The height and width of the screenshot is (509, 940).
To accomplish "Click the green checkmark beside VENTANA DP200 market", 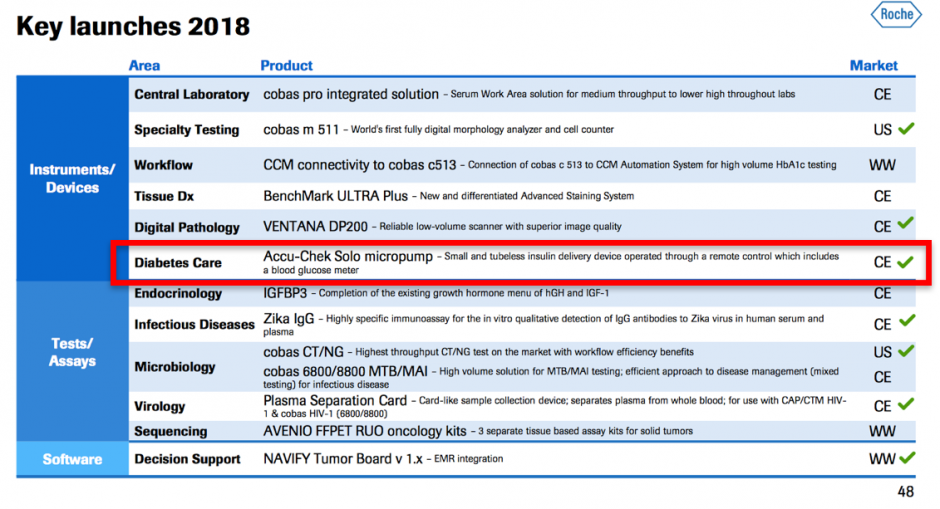I will 905,224.
